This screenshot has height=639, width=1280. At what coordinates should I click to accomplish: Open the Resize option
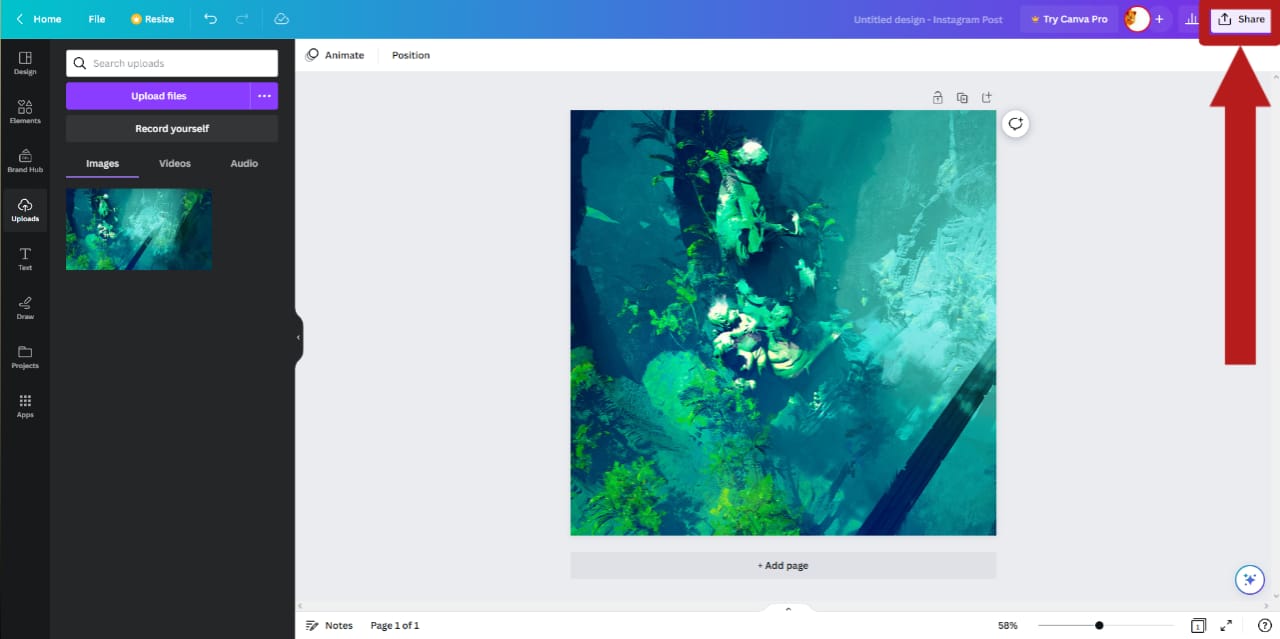coord(152,19)
